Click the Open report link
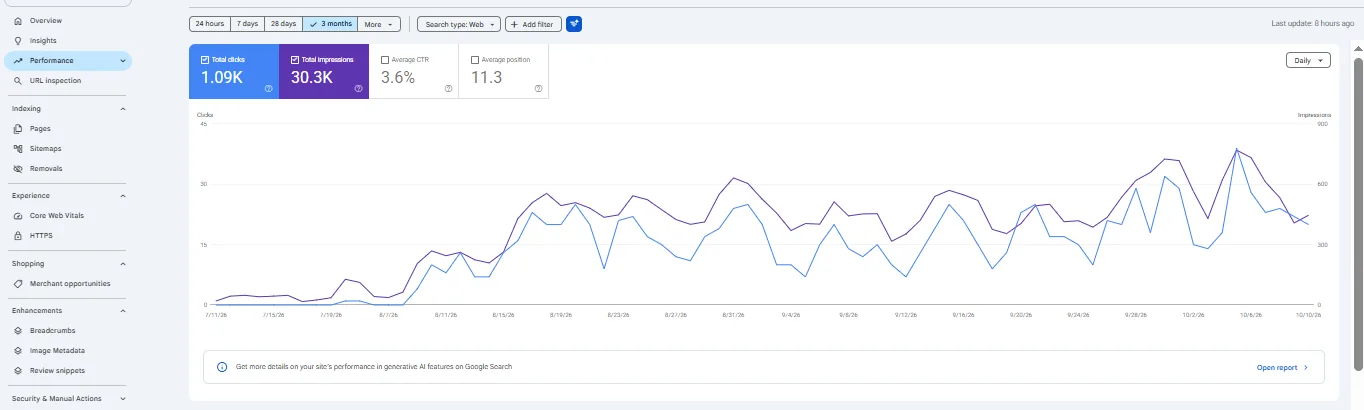Screen dimensions: 1364x410 1282,367
